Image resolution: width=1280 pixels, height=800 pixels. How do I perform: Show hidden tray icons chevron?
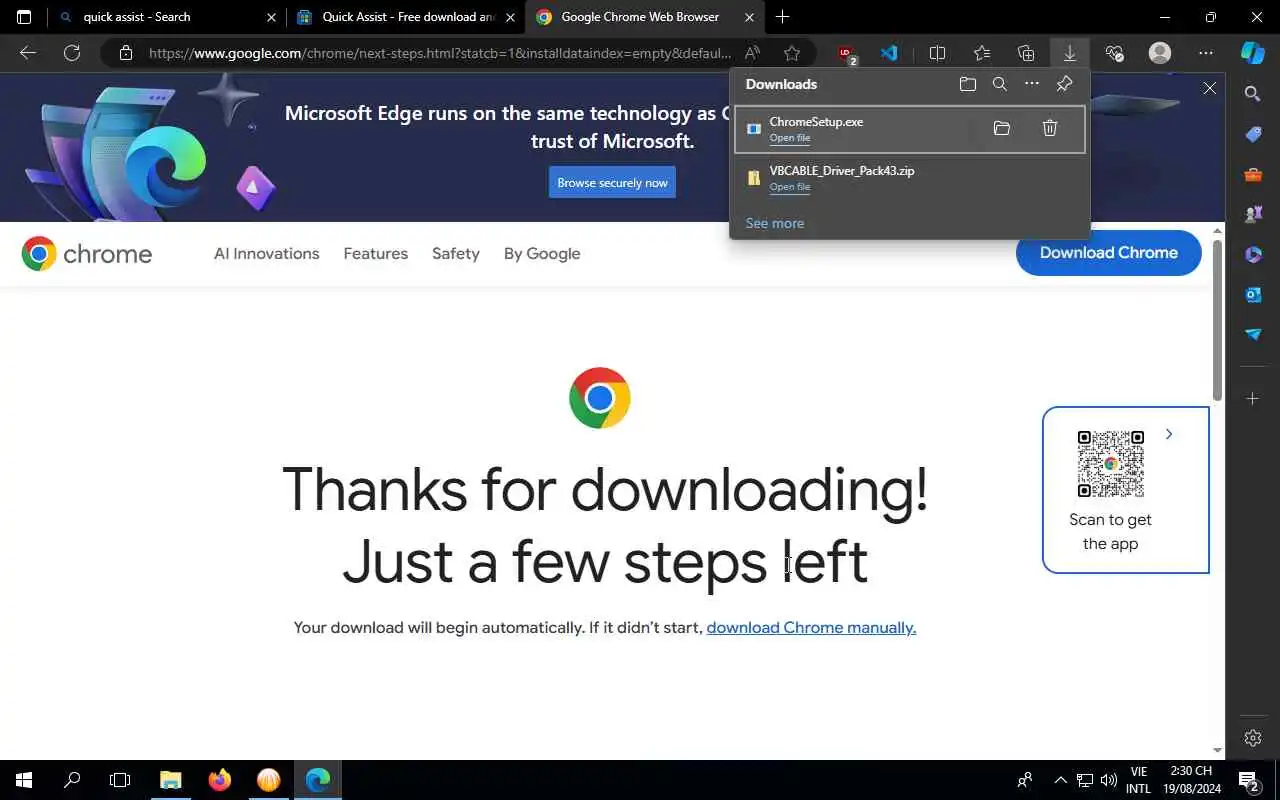click(1060, 780)
